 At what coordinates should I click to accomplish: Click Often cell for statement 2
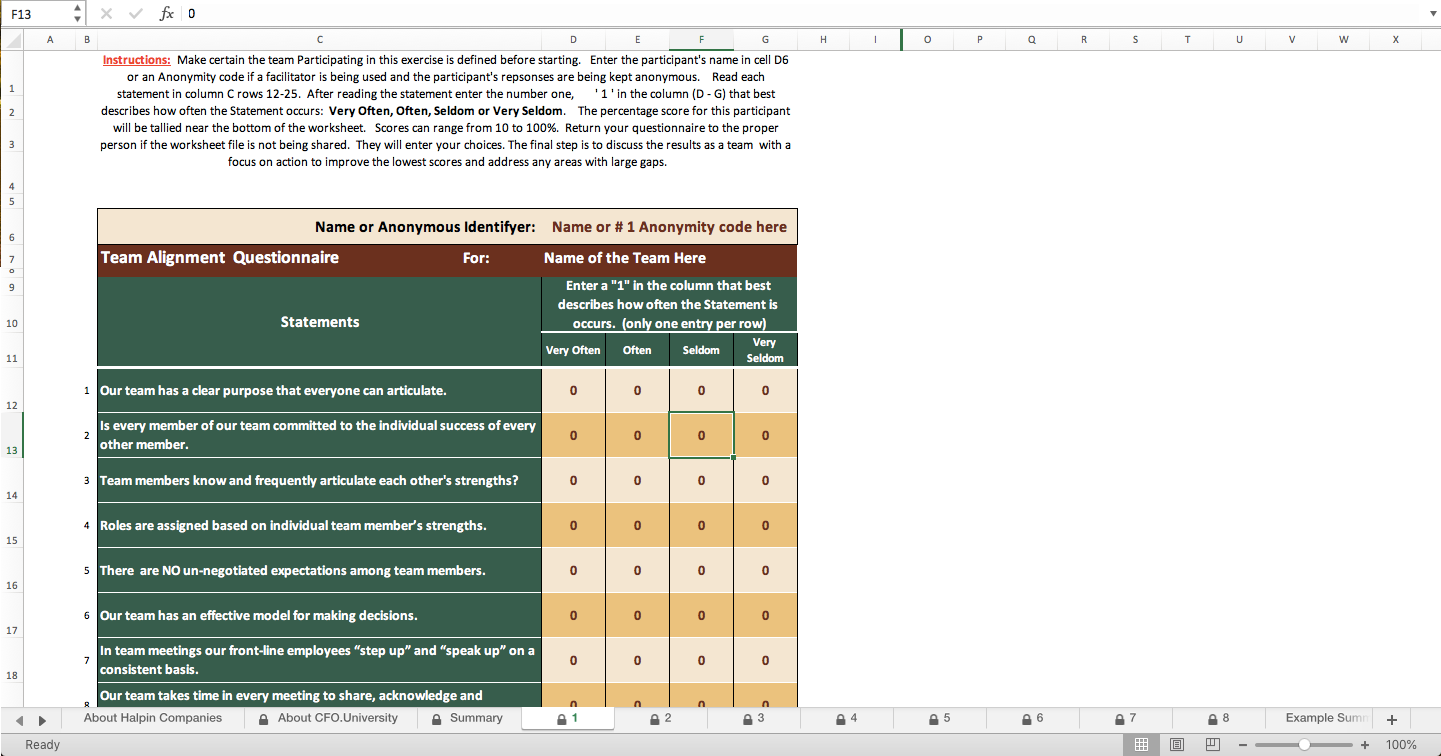tap(637, 436)
